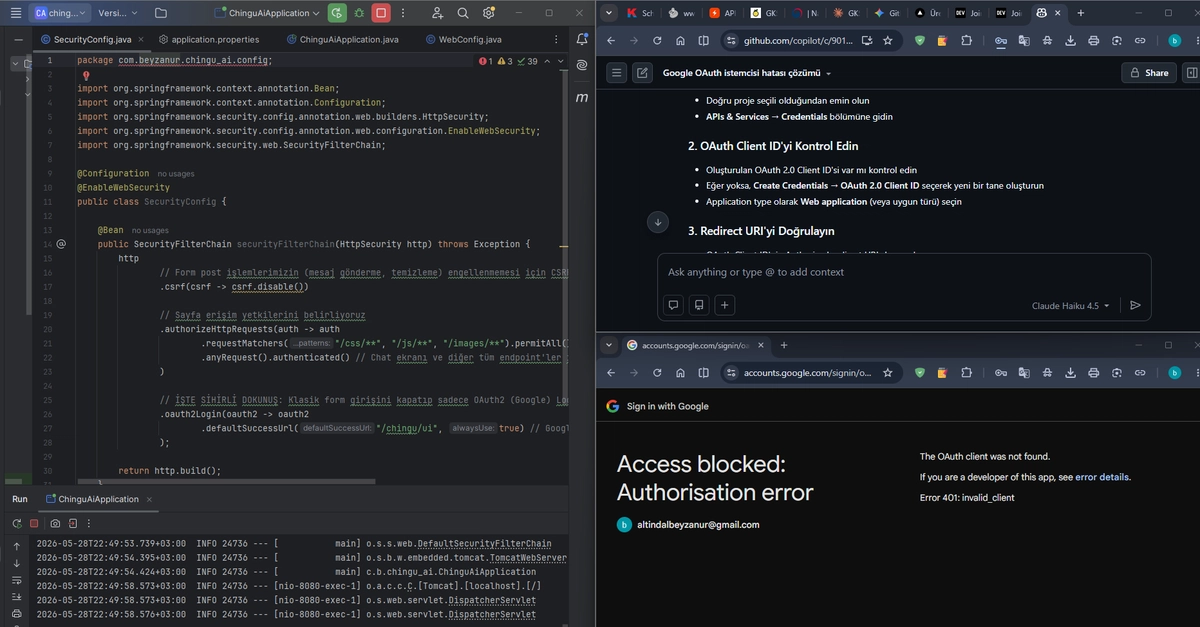Close the SecurityConfig.java tab
The width and height of the screenshot is (1200, 627).
click(x=142, y=39)
